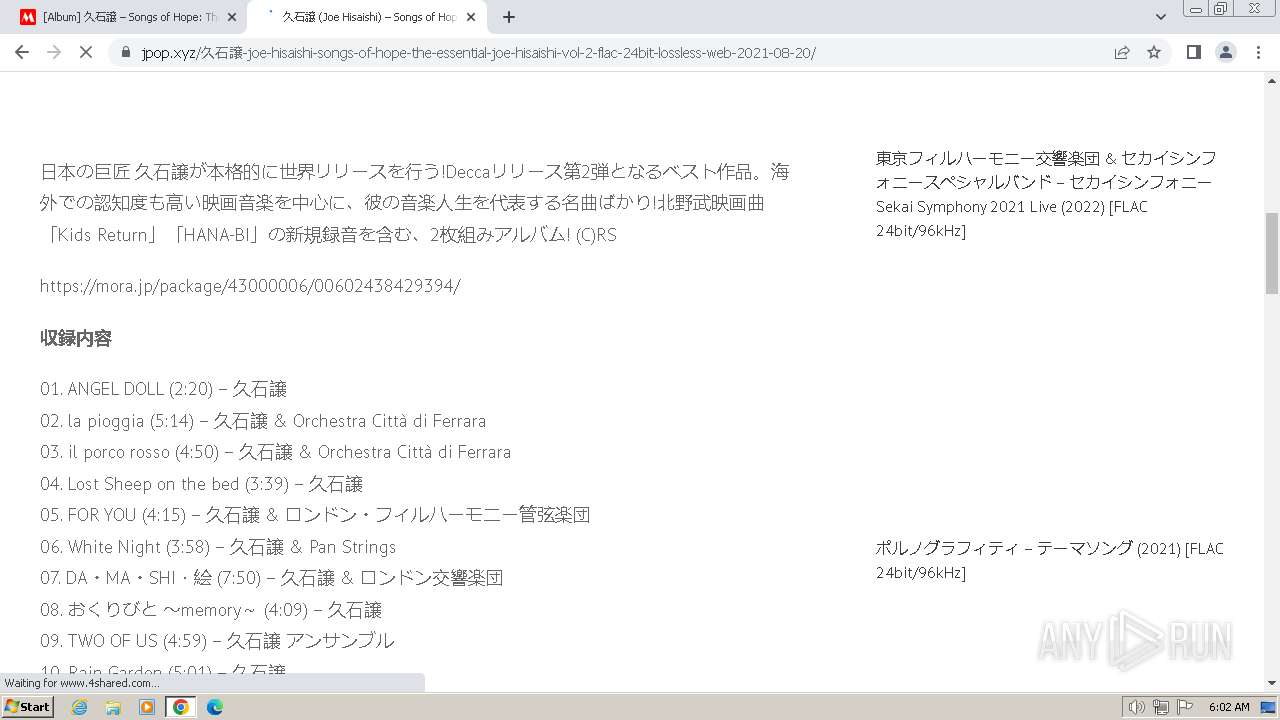Click the Japanese album description paragraph
Screen dimensions: 1280x720
tap(415, 203)
